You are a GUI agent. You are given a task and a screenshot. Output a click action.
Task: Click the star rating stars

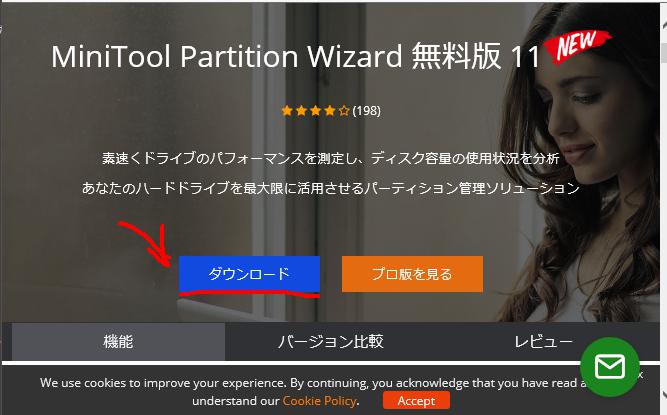(x=315, y=111)
